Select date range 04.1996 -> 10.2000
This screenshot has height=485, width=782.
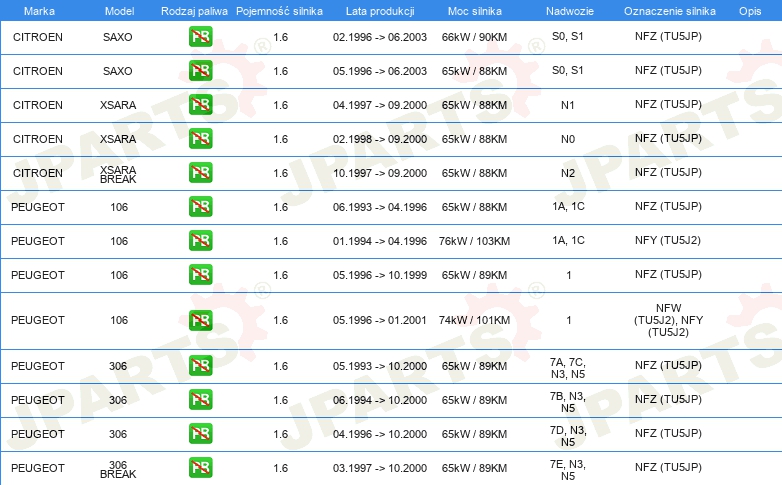pos(380,434)
